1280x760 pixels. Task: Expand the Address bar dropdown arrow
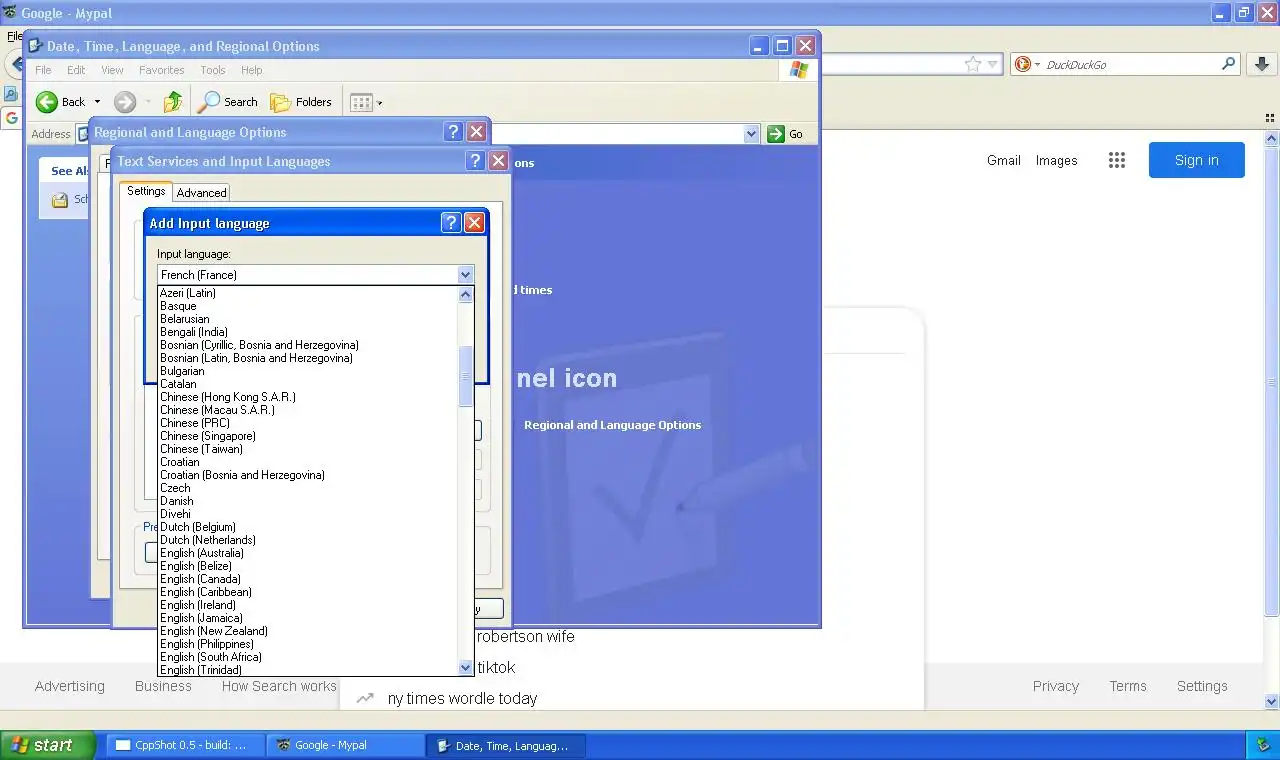[752, 134]
